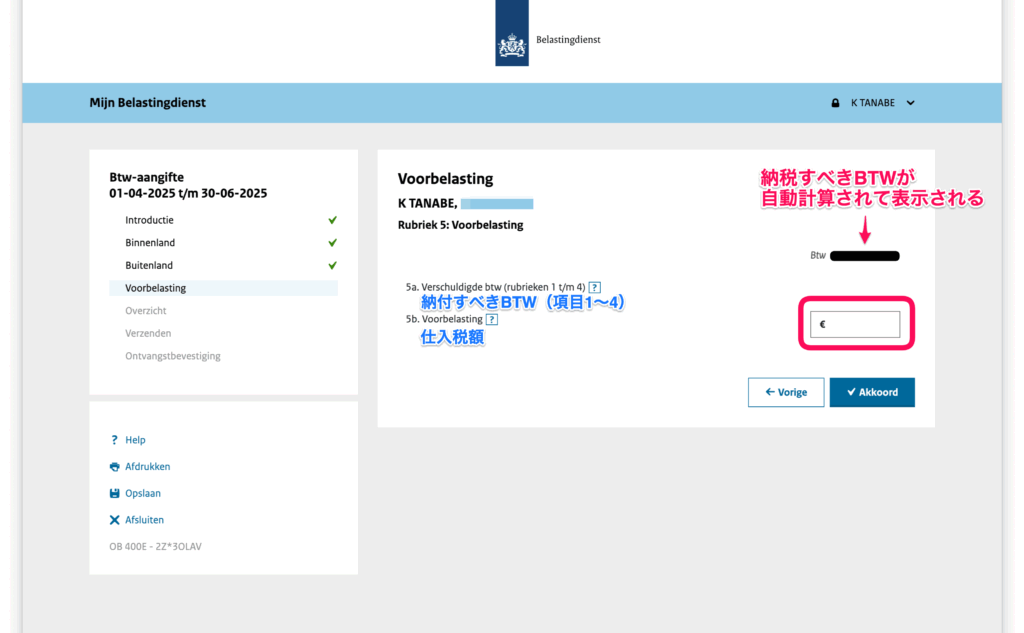
Task: Click the printer icon for Afdrukken
Action: point(115,467)
